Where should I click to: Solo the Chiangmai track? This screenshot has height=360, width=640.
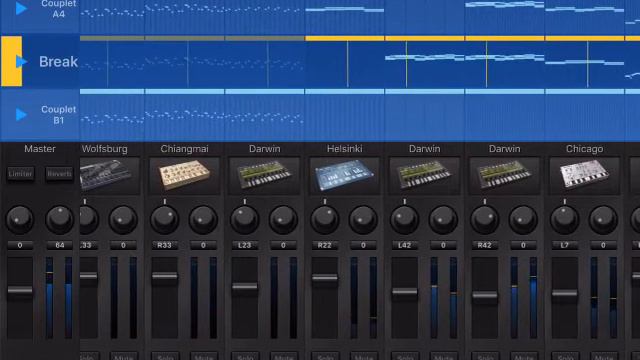[x=165, y=356]
